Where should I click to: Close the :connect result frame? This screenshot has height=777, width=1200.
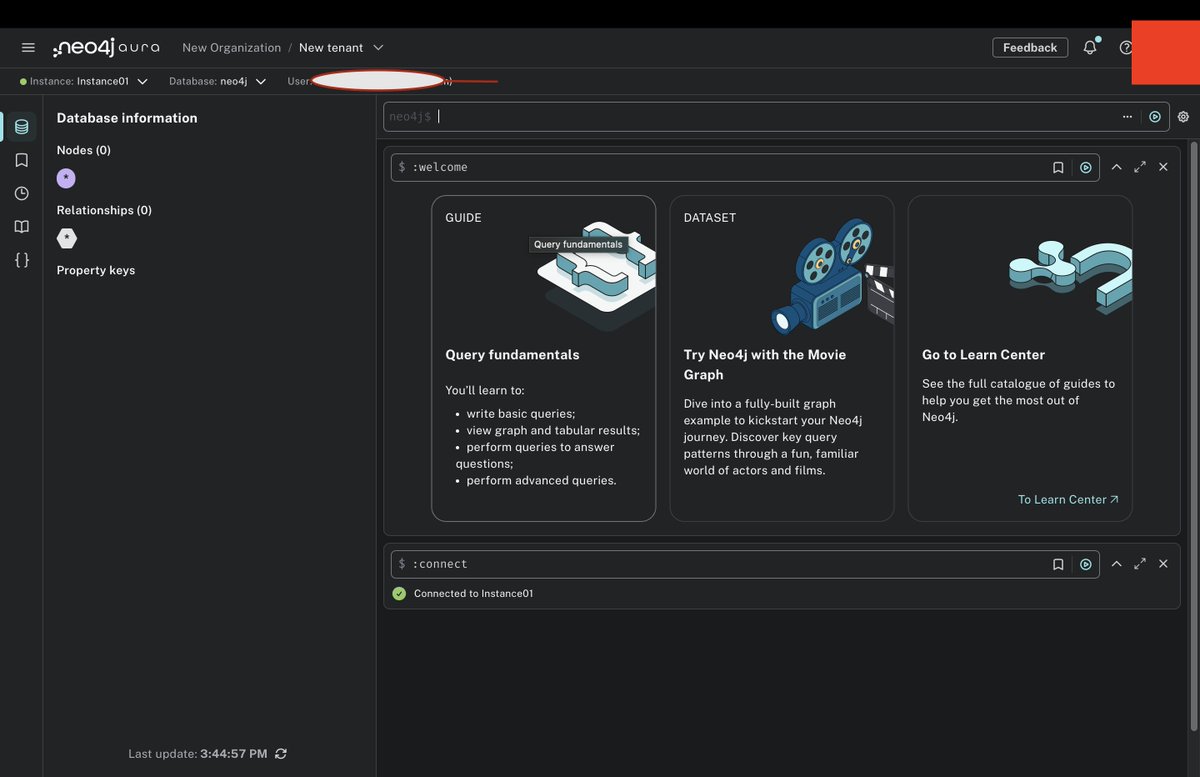coord(1163,564)
